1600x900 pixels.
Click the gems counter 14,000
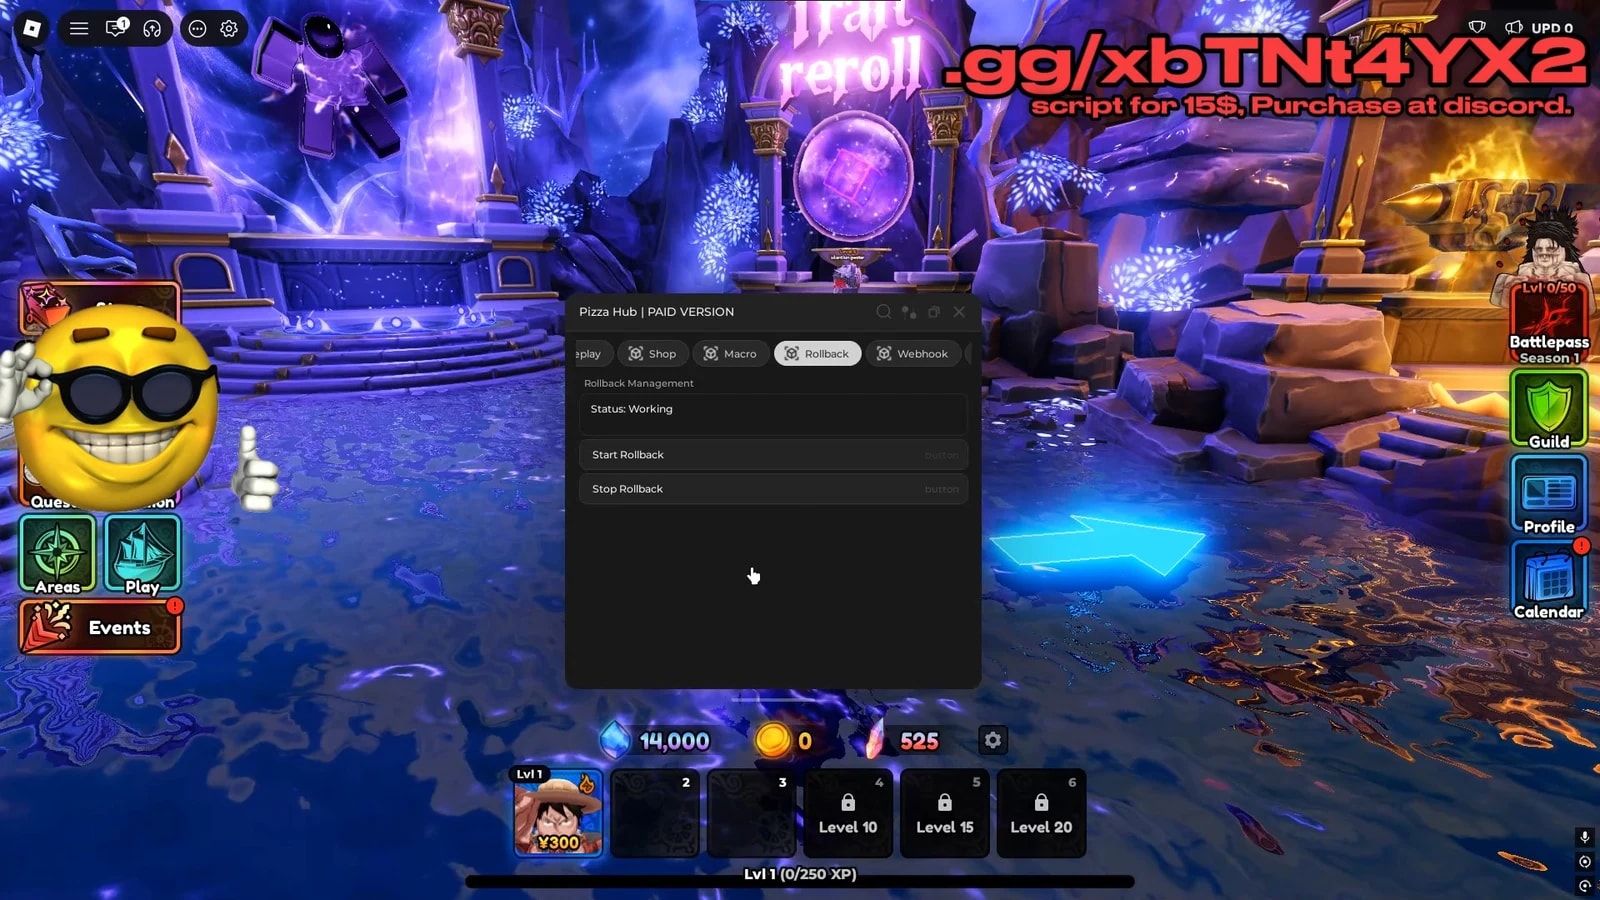655,741
